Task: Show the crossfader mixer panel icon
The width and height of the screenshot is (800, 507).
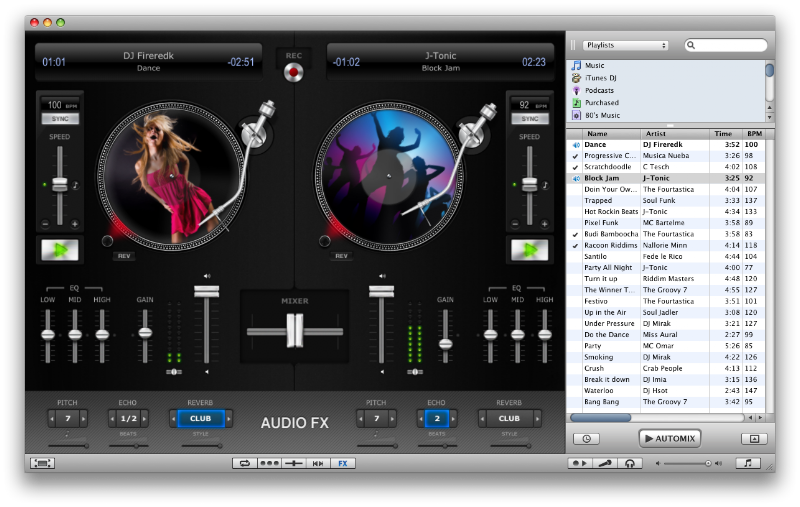Action: [x=293, y=463]
